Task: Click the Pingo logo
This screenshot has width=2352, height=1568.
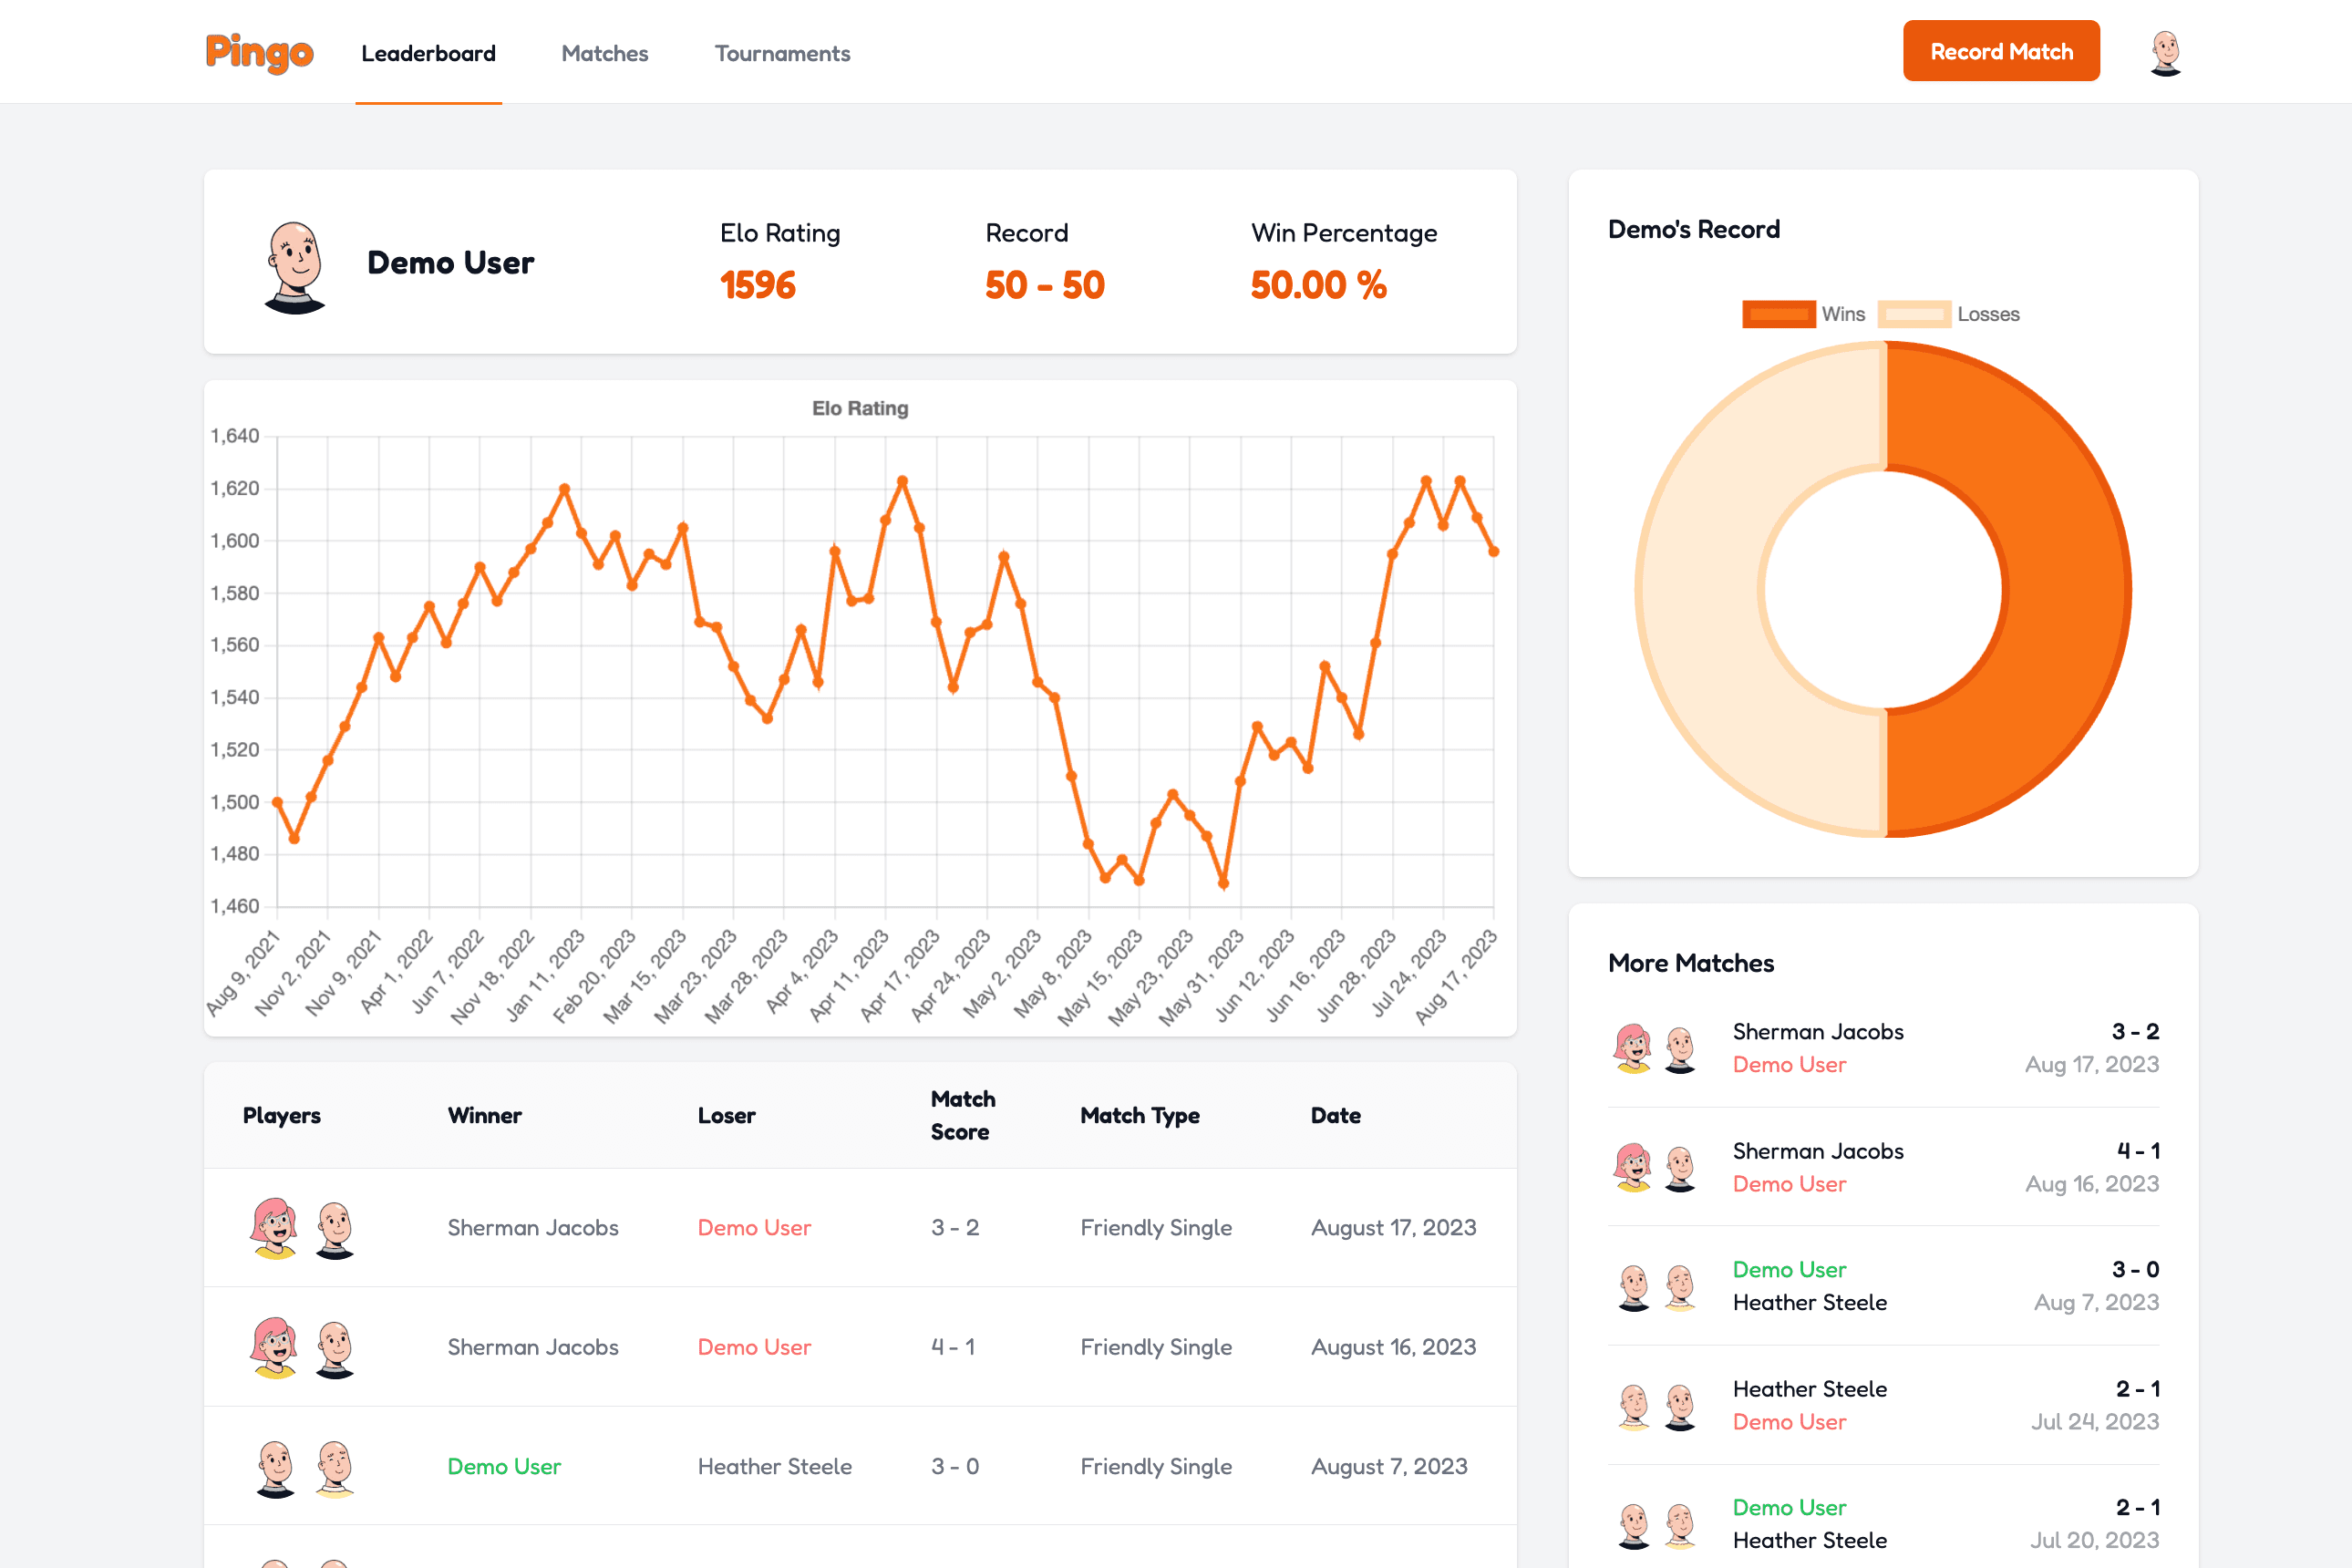Action: (259, 53)
